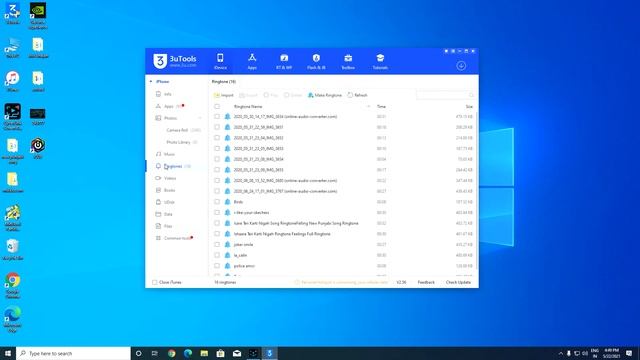
Task: Click Make Ringtone in the toolbar
Action: [325, 95]
